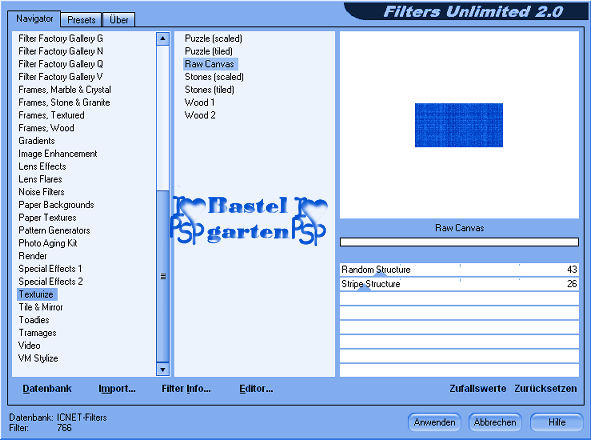
Task: Reset settings with Zurücksetzen
Action: tap(546, 389)
